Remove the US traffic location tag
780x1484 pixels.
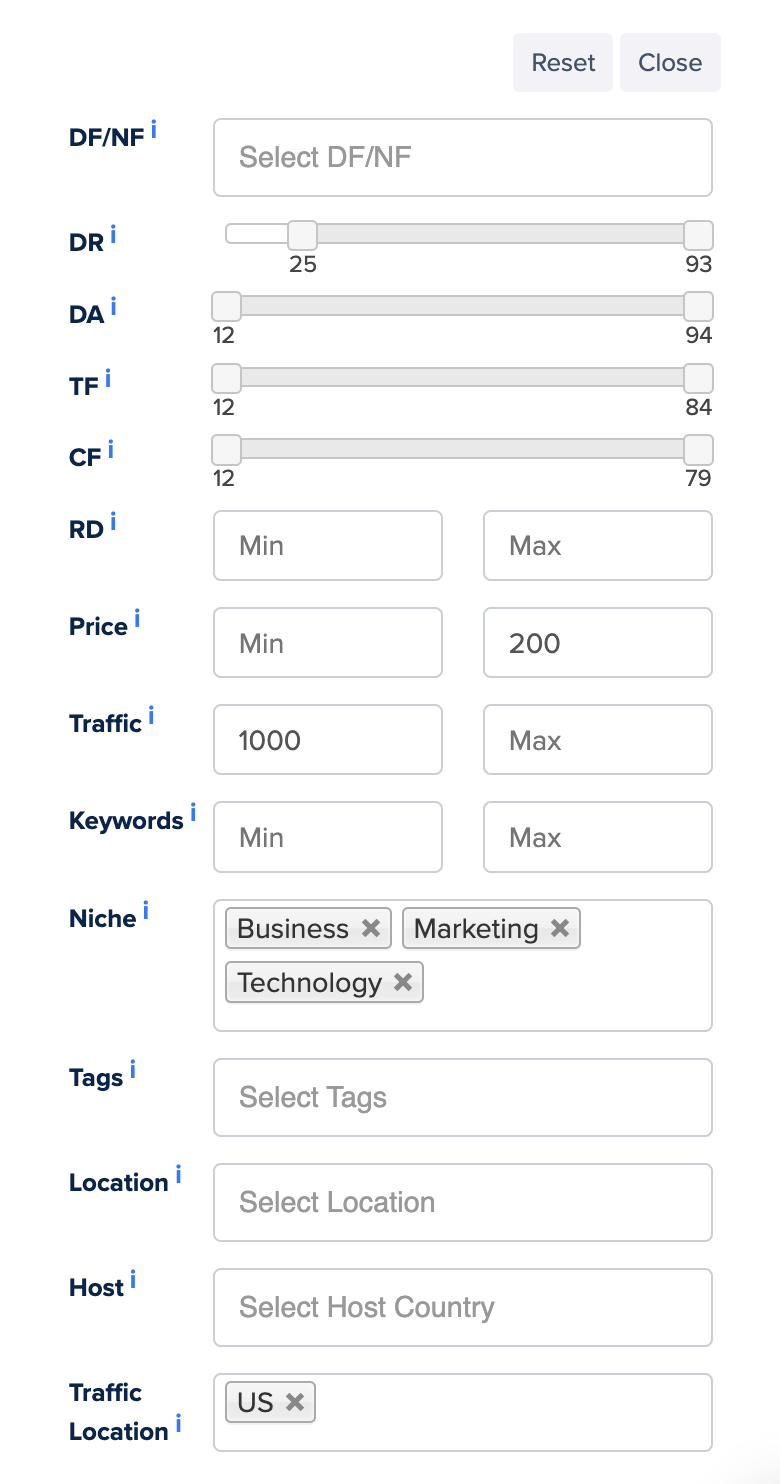[x=295, y=1402]
